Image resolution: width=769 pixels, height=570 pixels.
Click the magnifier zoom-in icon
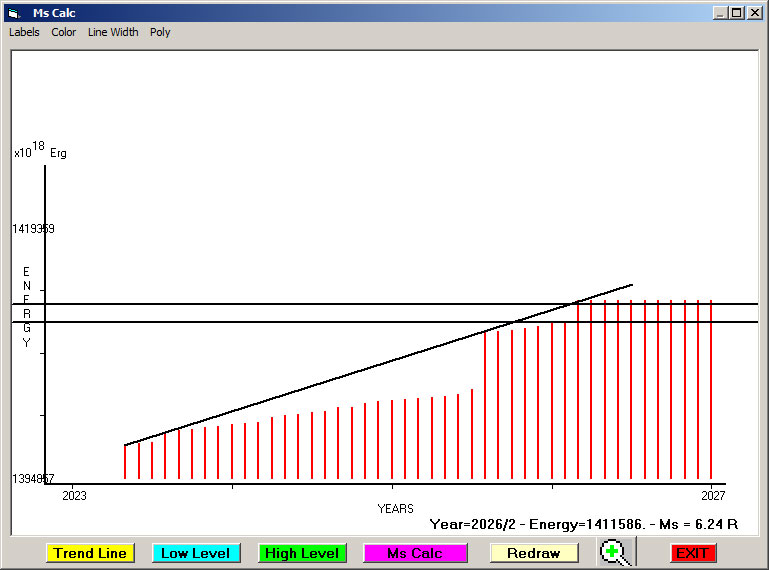point(615,552)
